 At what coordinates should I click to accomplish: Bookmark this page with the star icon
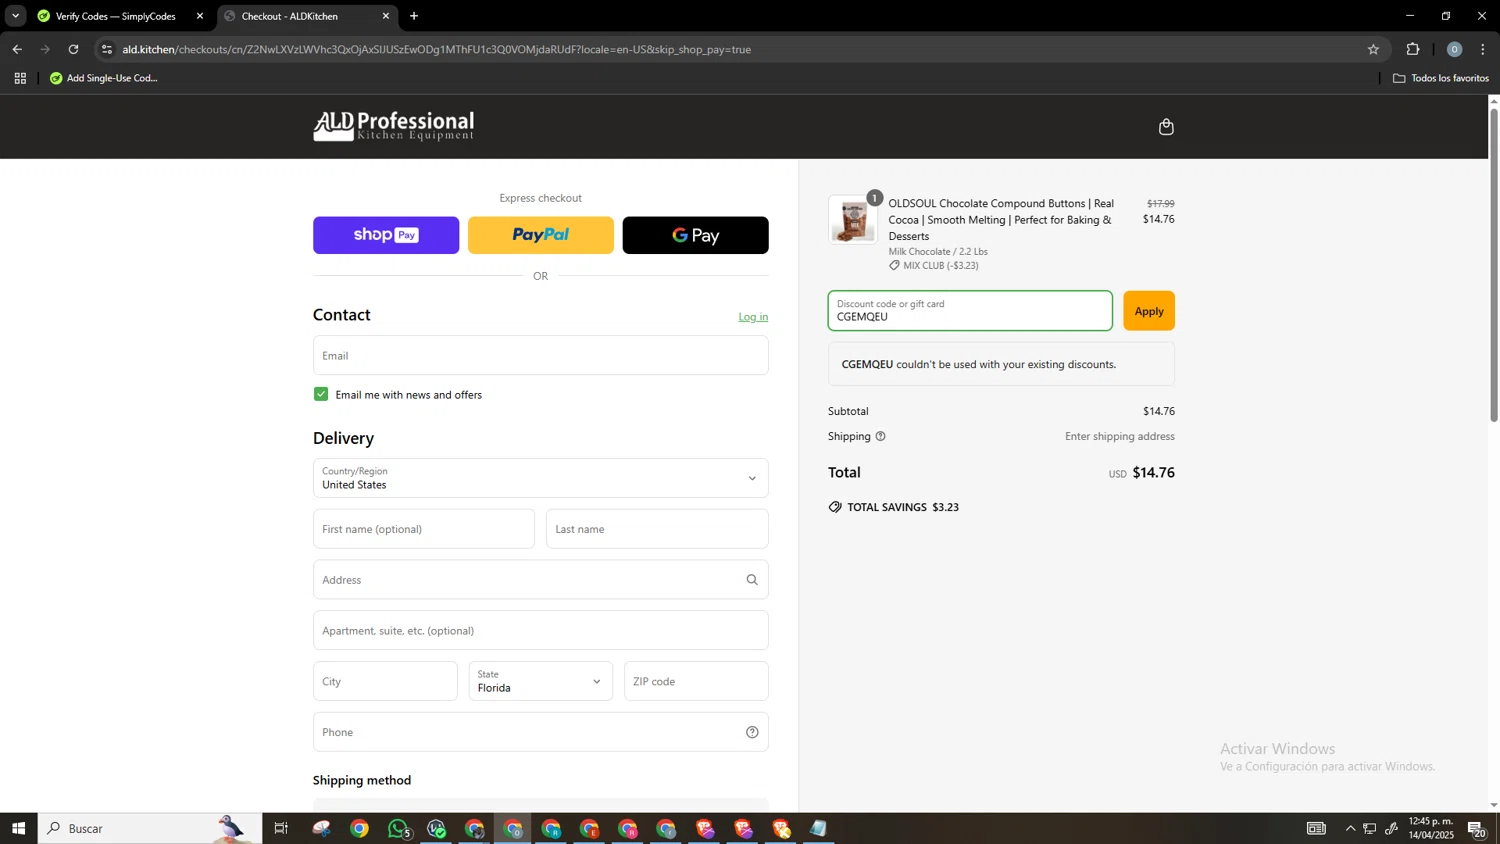click(1373, 49)
